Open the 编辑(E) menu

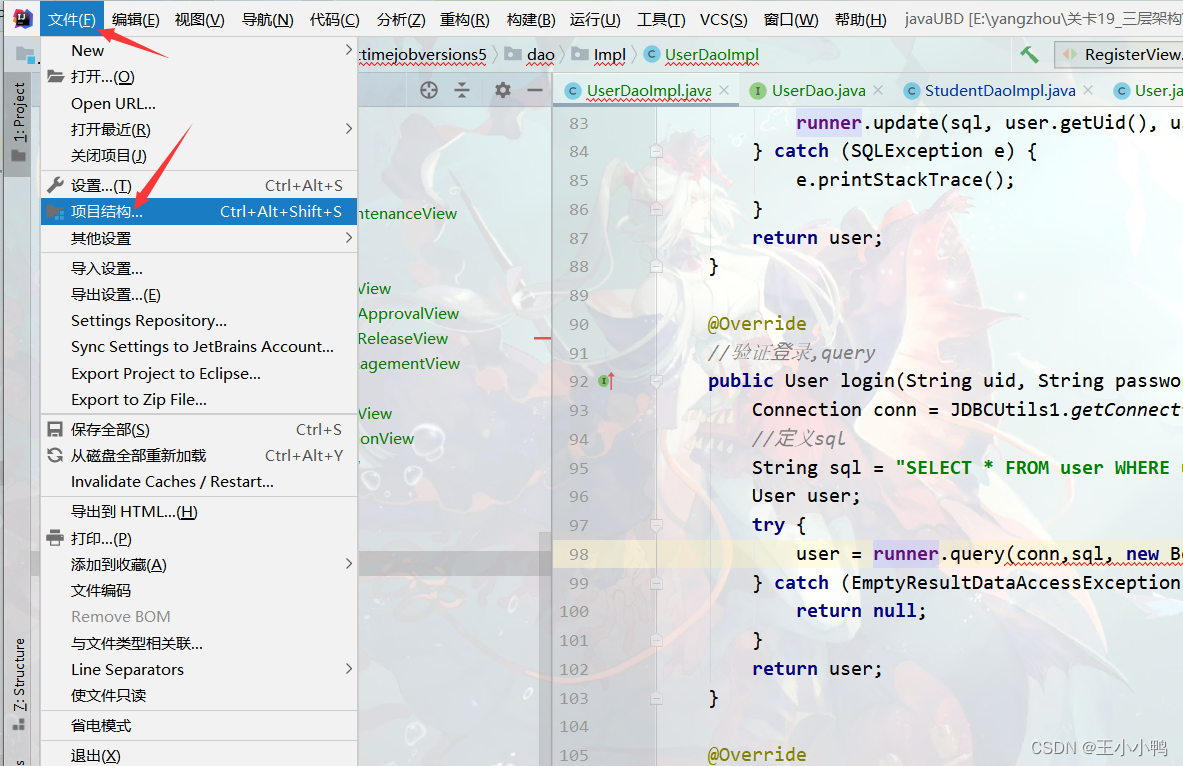[136, 20]
